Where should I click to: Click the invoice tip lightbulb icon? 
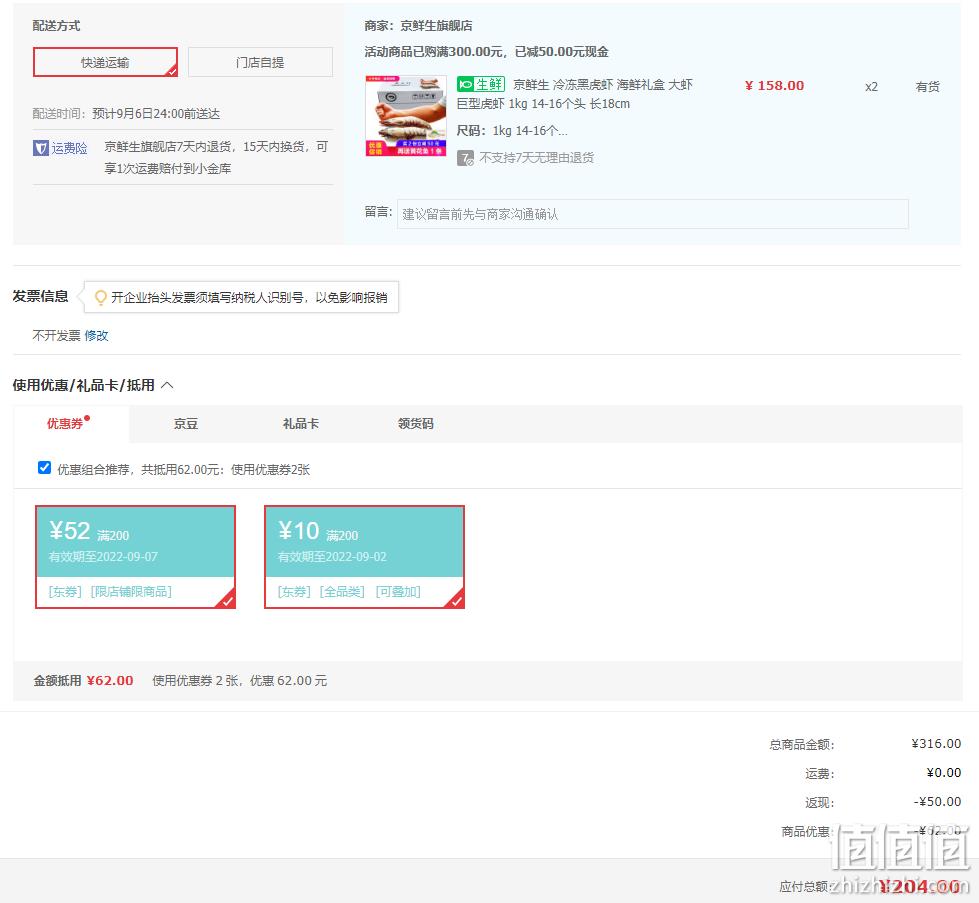pos(100,298)
